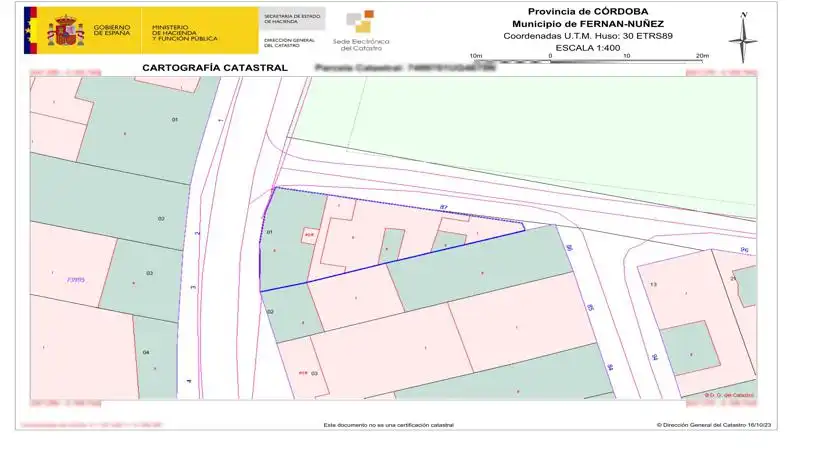
Task: Select "Este documento no es una certificación catastral"
Action: click(389, 425)
